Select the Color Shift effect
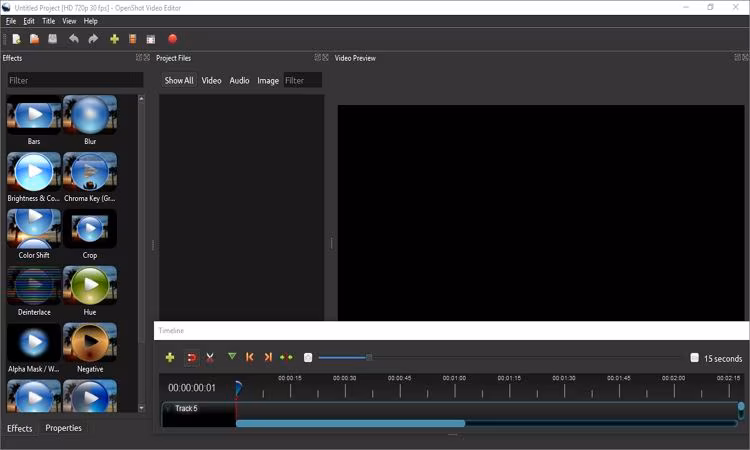750x450 pixels. pos(34,234)
